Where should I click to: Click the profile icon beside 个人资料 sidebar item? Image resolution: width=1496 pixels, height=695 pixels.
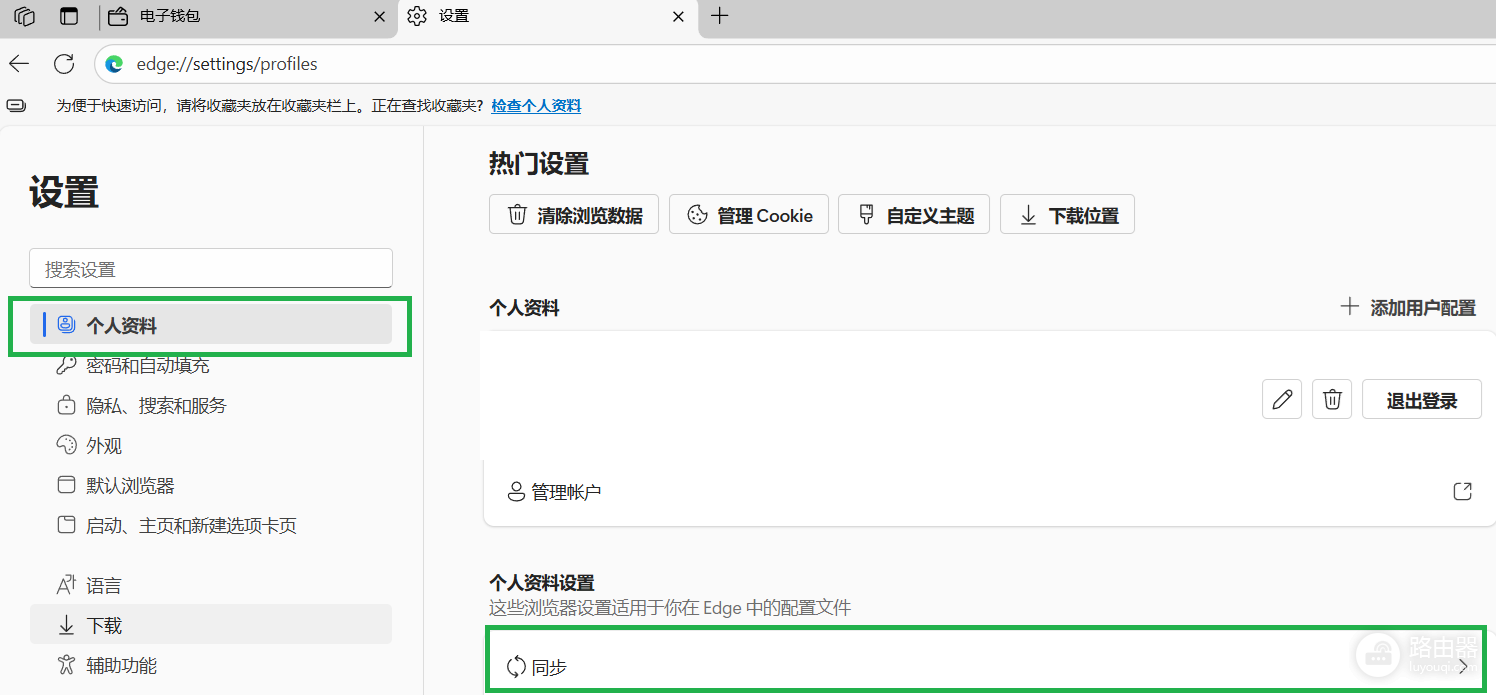pyautogui.click(x=66, y=325)
